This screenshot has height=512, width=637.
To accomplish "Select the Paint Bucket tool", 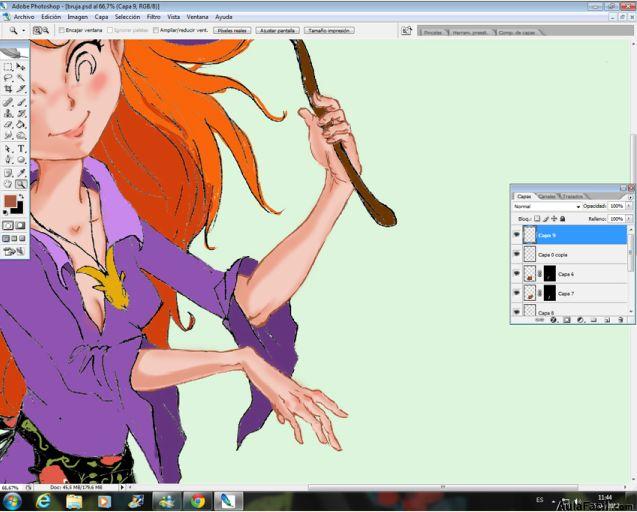I will (x=21, y=124).
